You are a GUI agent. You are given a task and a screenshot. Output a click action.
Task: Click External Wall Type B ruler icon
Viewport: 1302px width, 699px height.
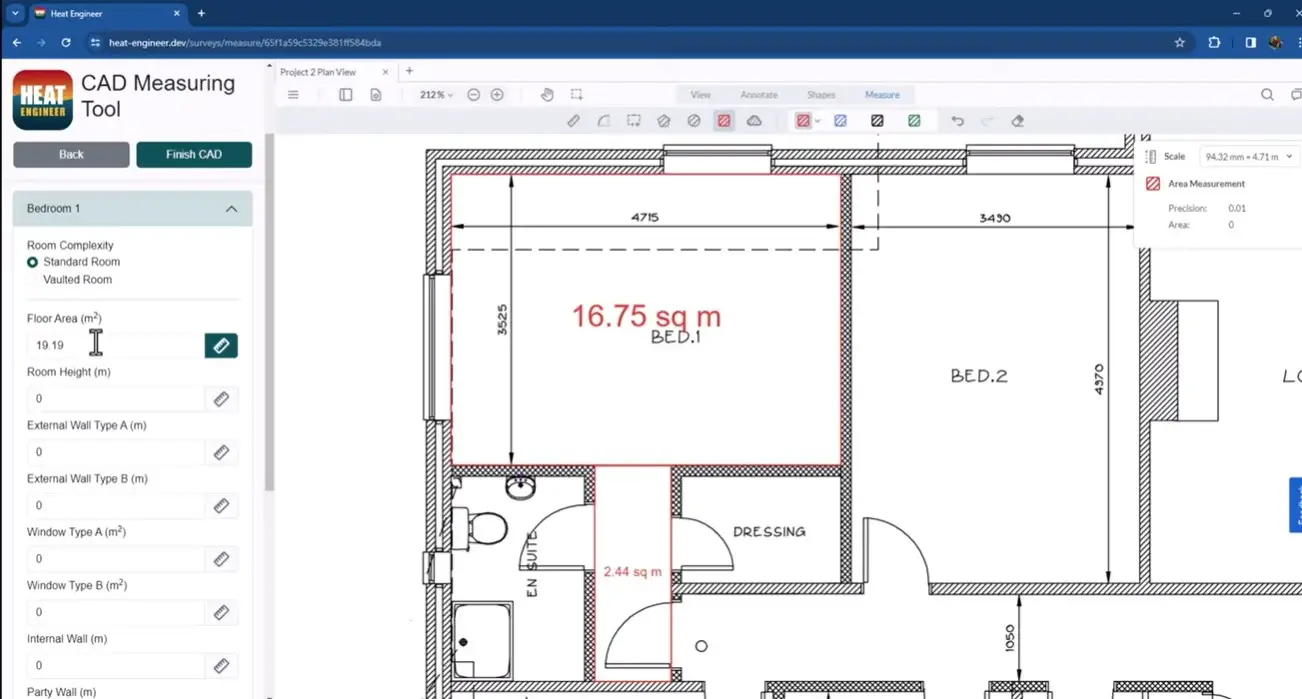[x=221, y=506]
